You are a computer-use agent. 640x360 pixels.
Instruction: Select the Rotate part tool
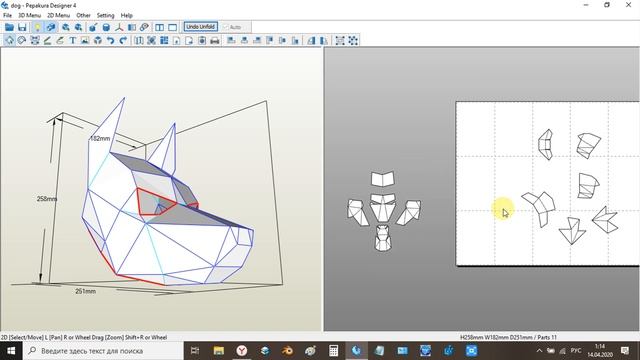[22, 40]
